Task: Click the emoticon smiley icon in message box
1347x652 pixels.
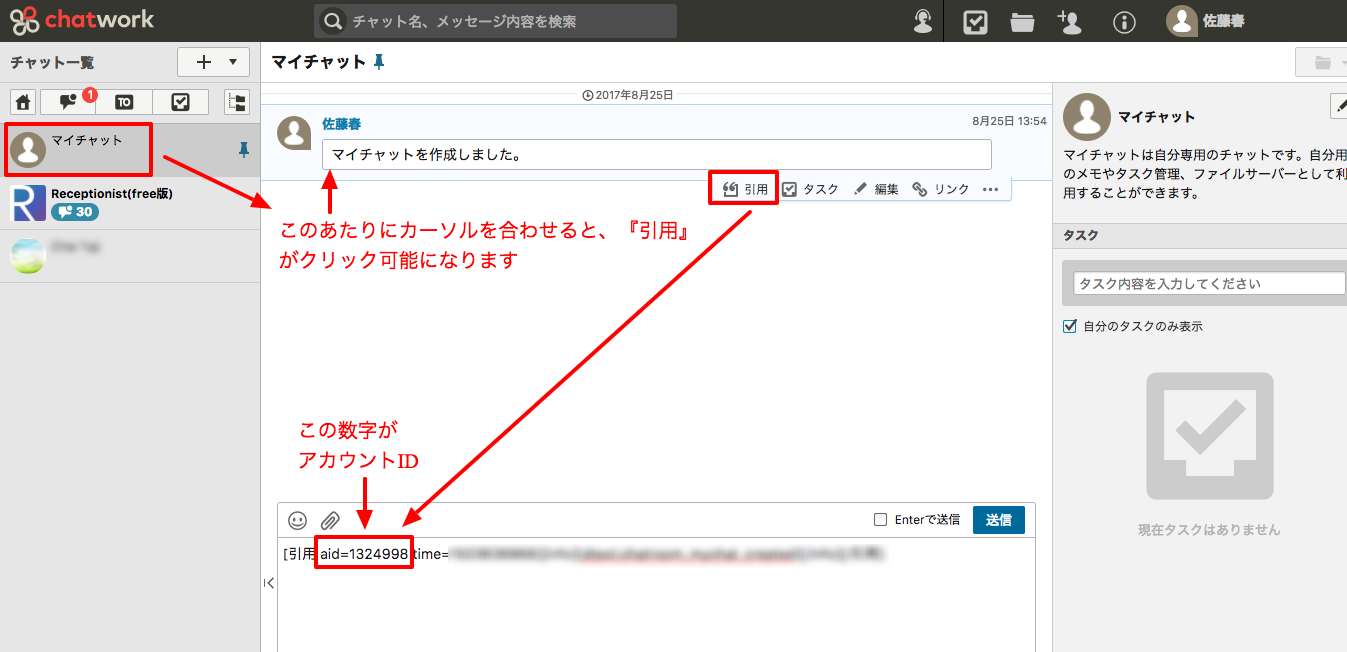Action: [298, 520]
